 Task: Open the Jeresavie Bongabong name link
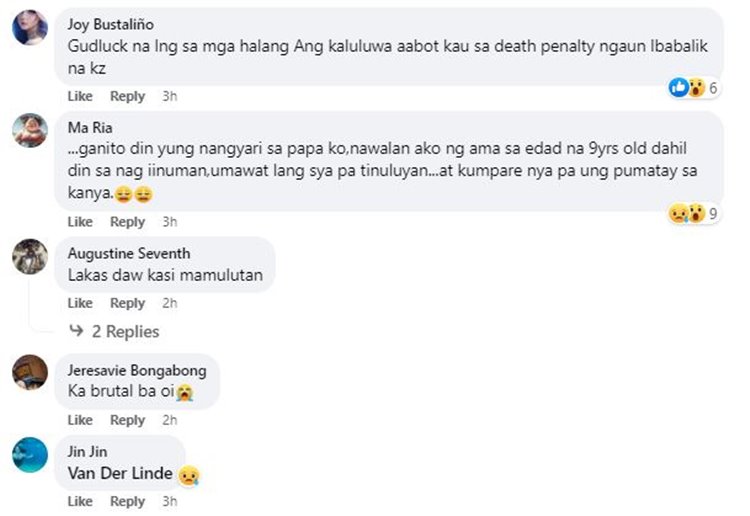click(137, 370)
